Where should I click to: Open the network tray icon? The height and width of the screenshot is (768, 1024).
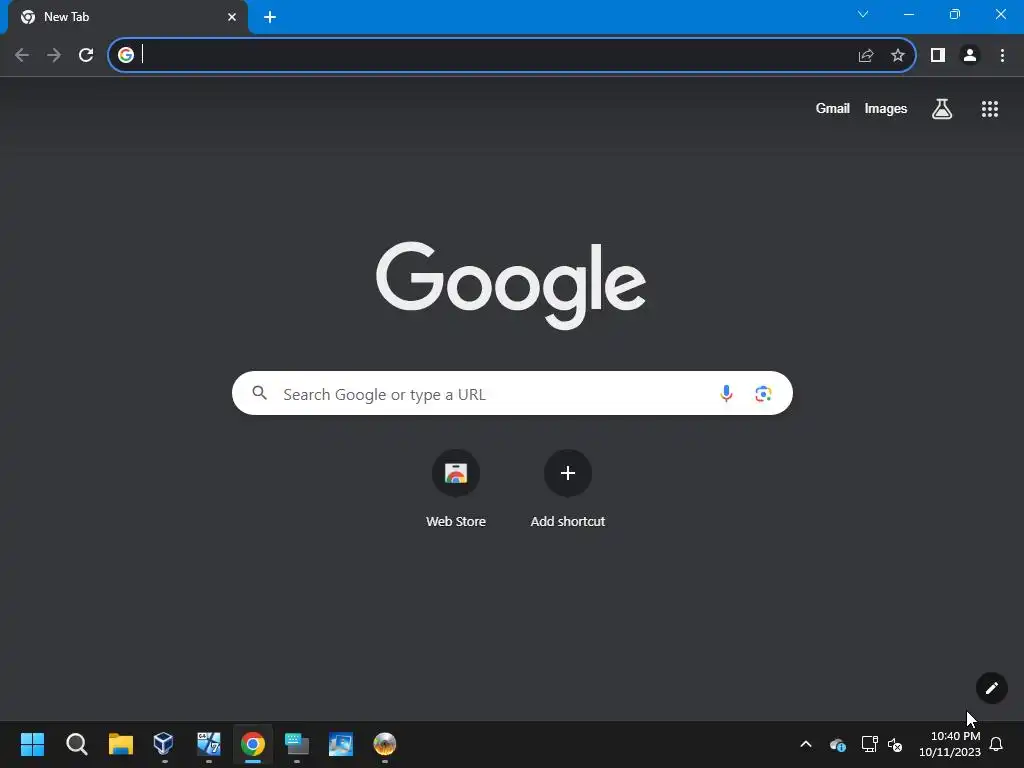[869, 744]
